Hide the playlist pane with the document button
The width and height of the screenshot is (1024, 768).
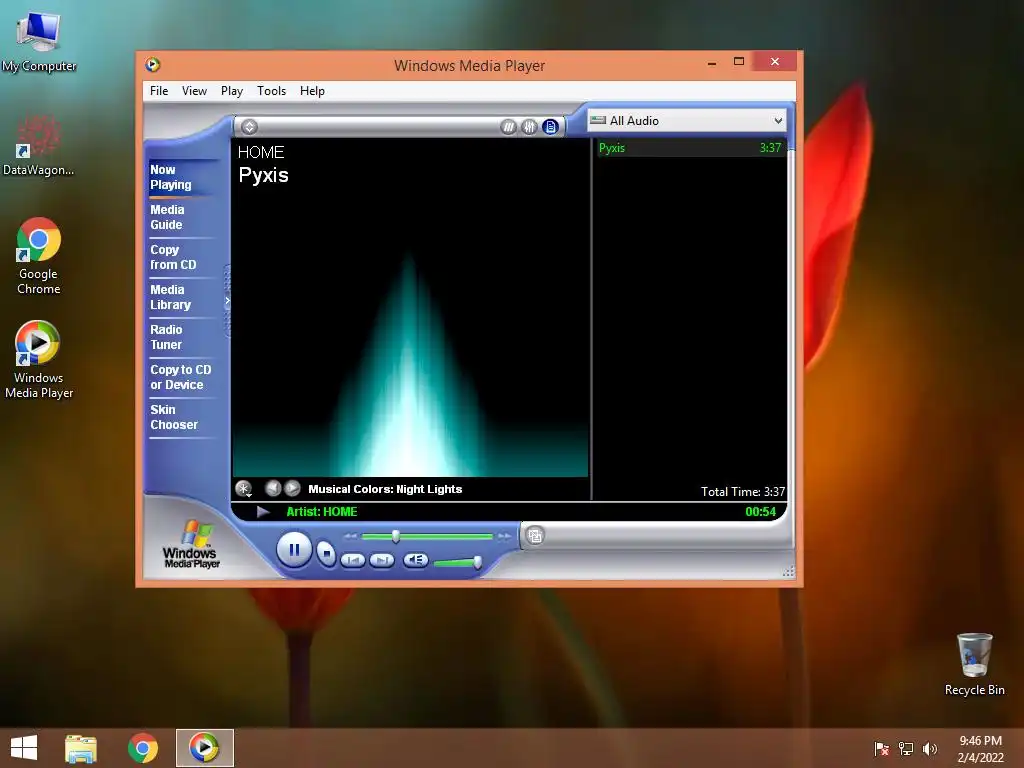[551, 127]
